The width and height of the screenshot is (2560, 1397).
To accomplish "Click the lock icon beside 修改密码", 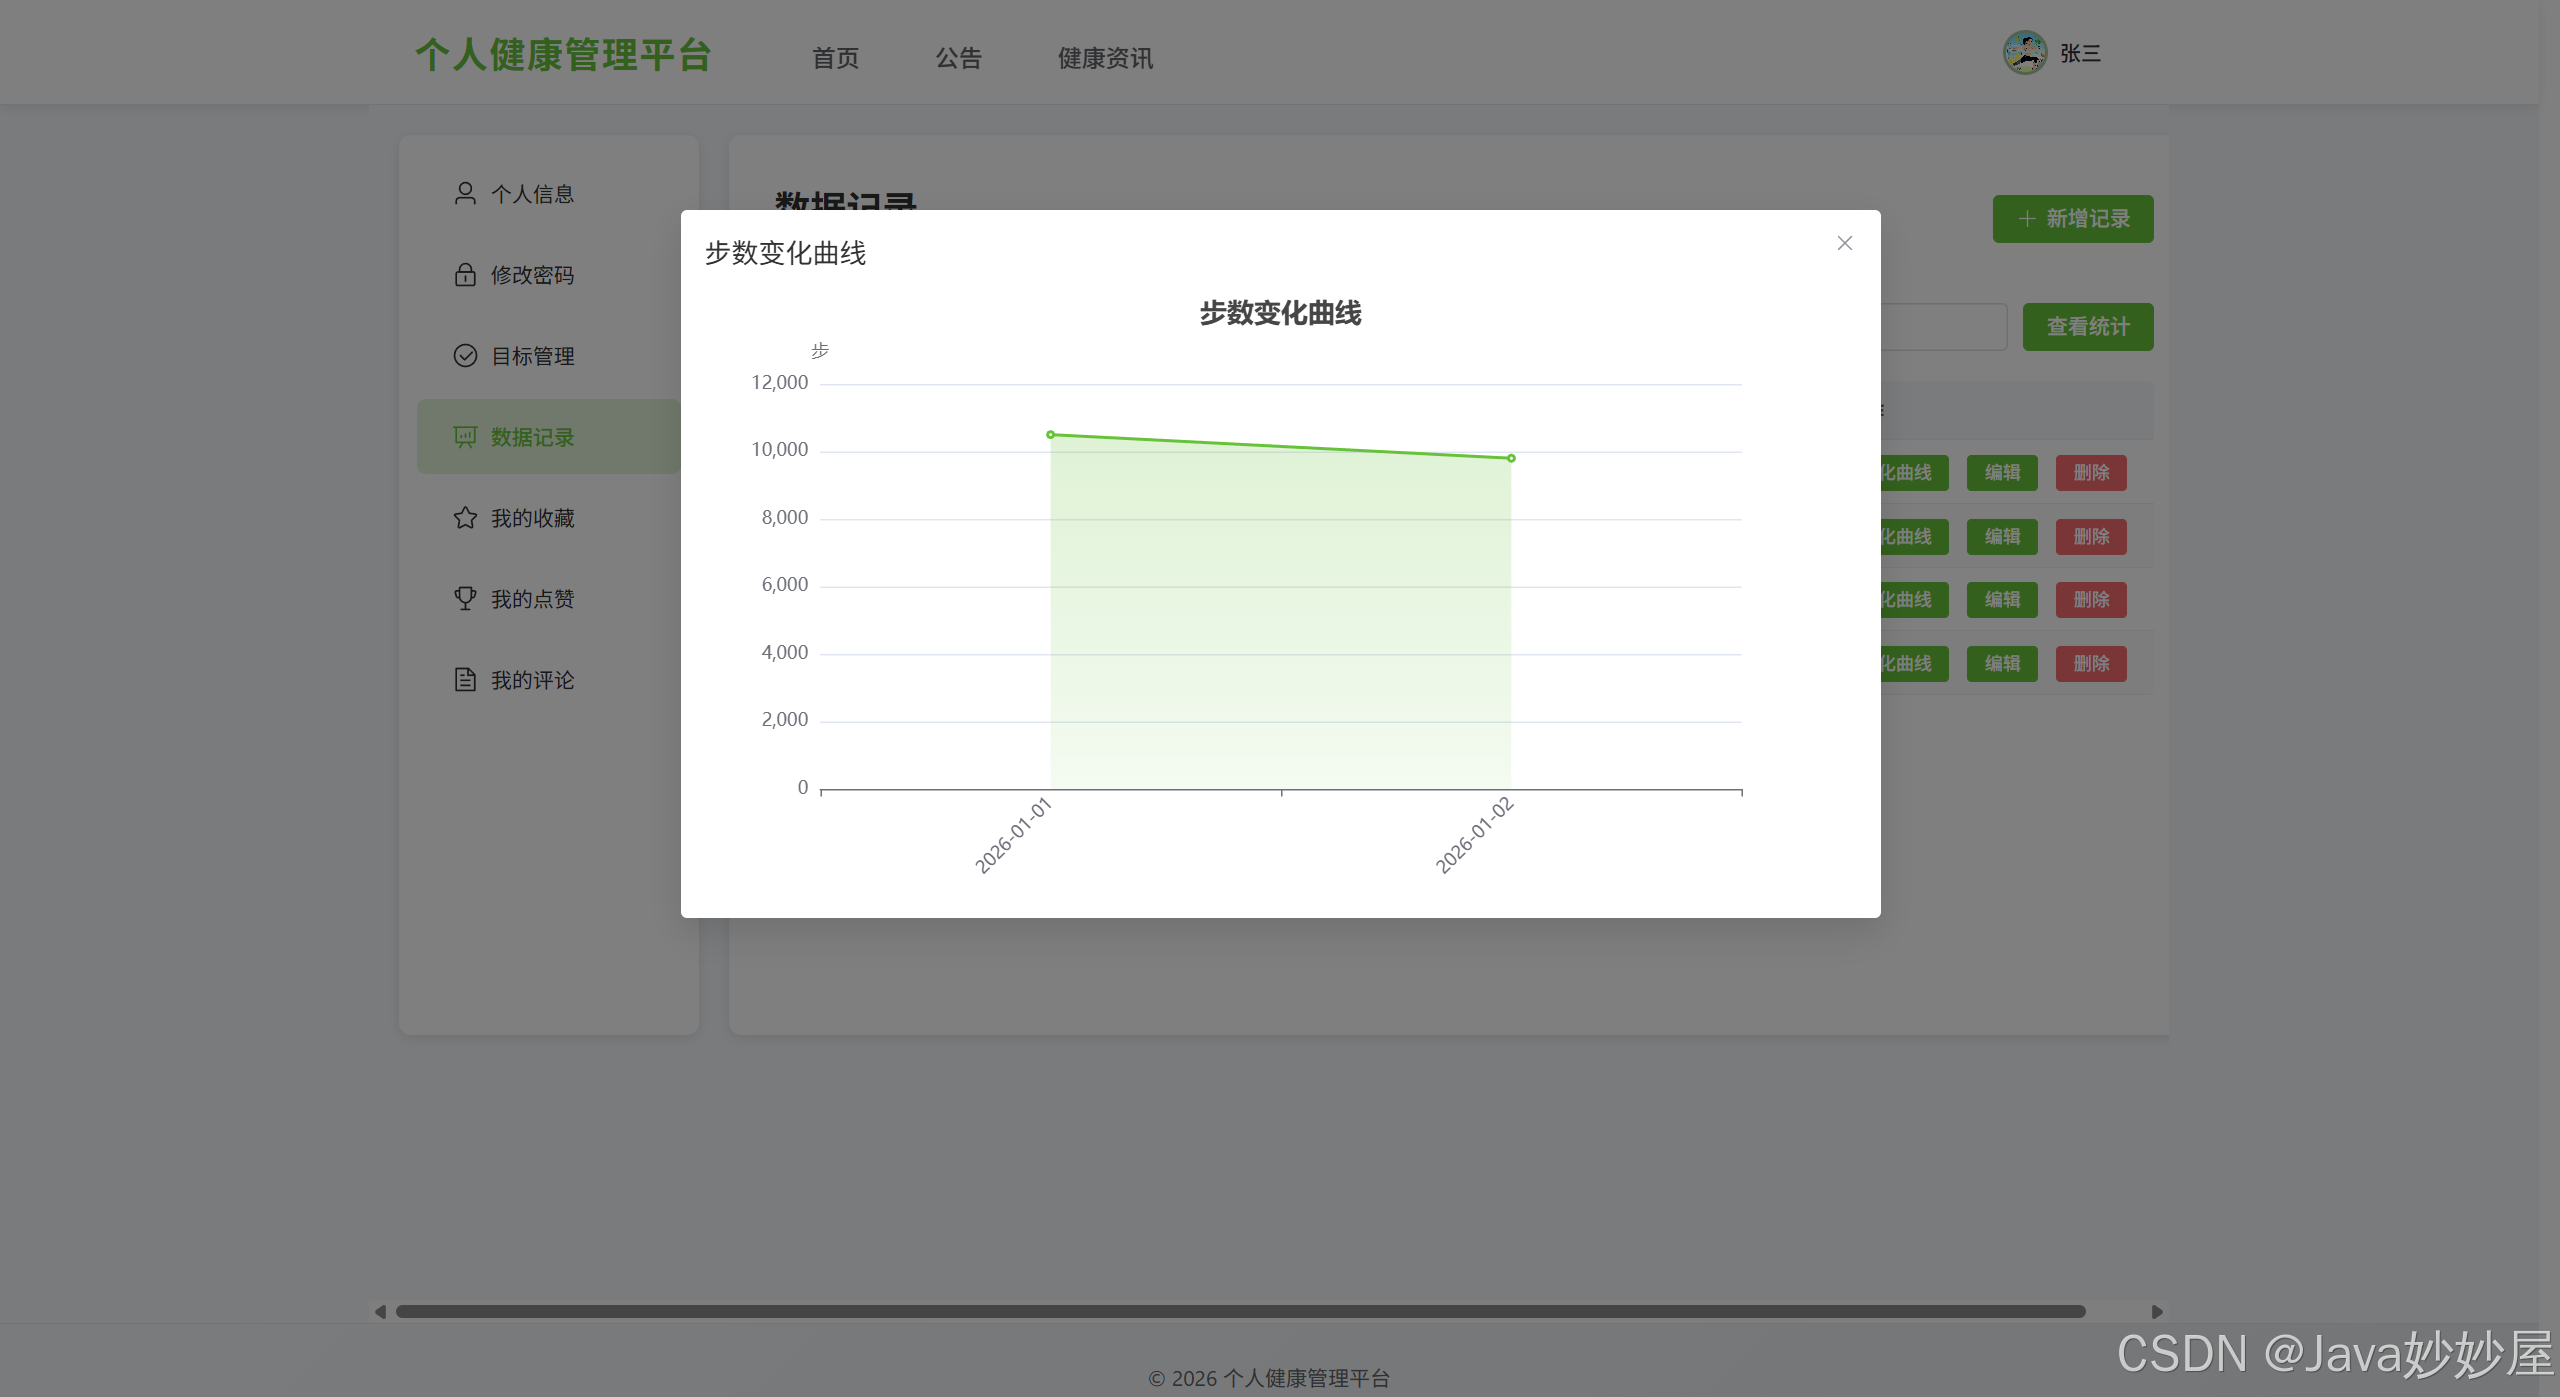I will click(465, 274).
